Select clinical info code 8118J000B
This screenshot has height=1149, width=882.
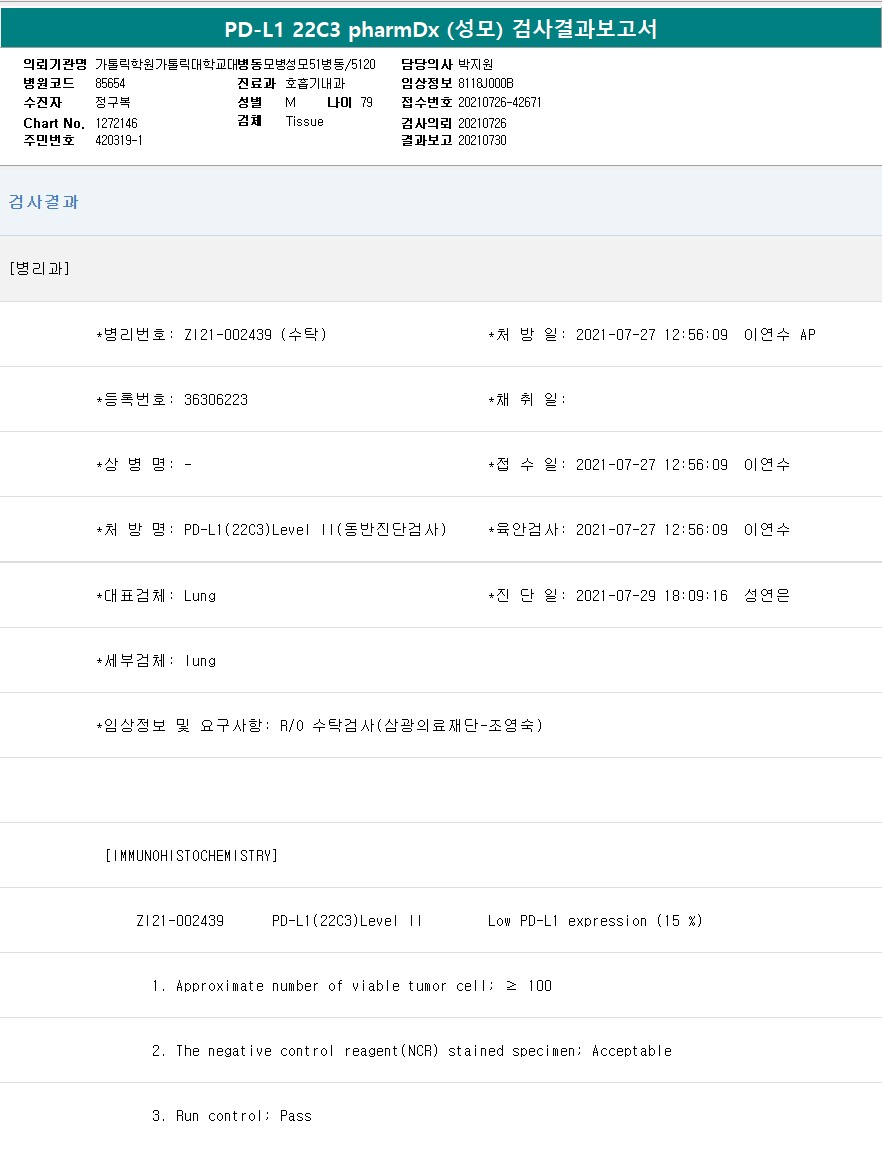[486, 84]
